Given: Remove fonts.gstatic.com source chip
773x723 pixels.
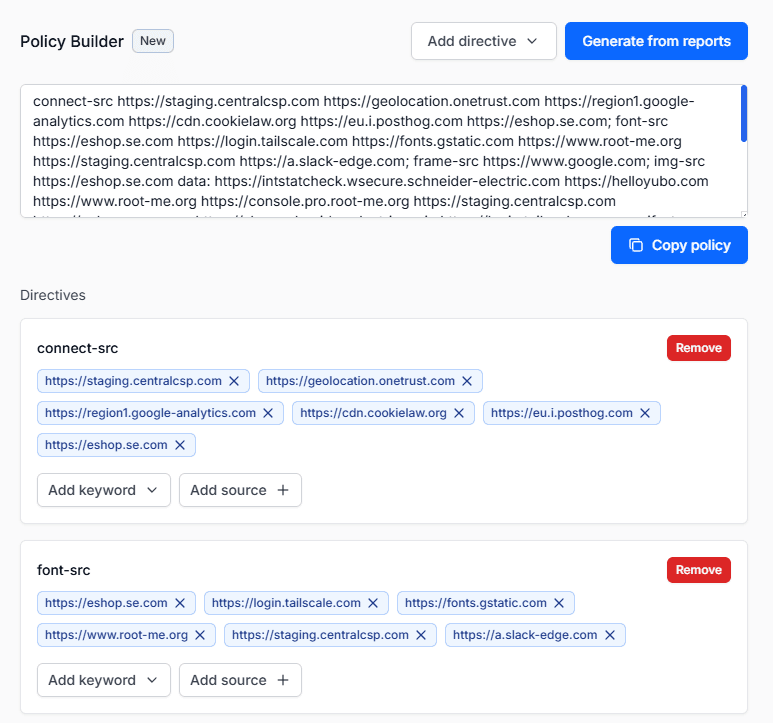Looking at the screenshot, I should (x=559, y=603).
